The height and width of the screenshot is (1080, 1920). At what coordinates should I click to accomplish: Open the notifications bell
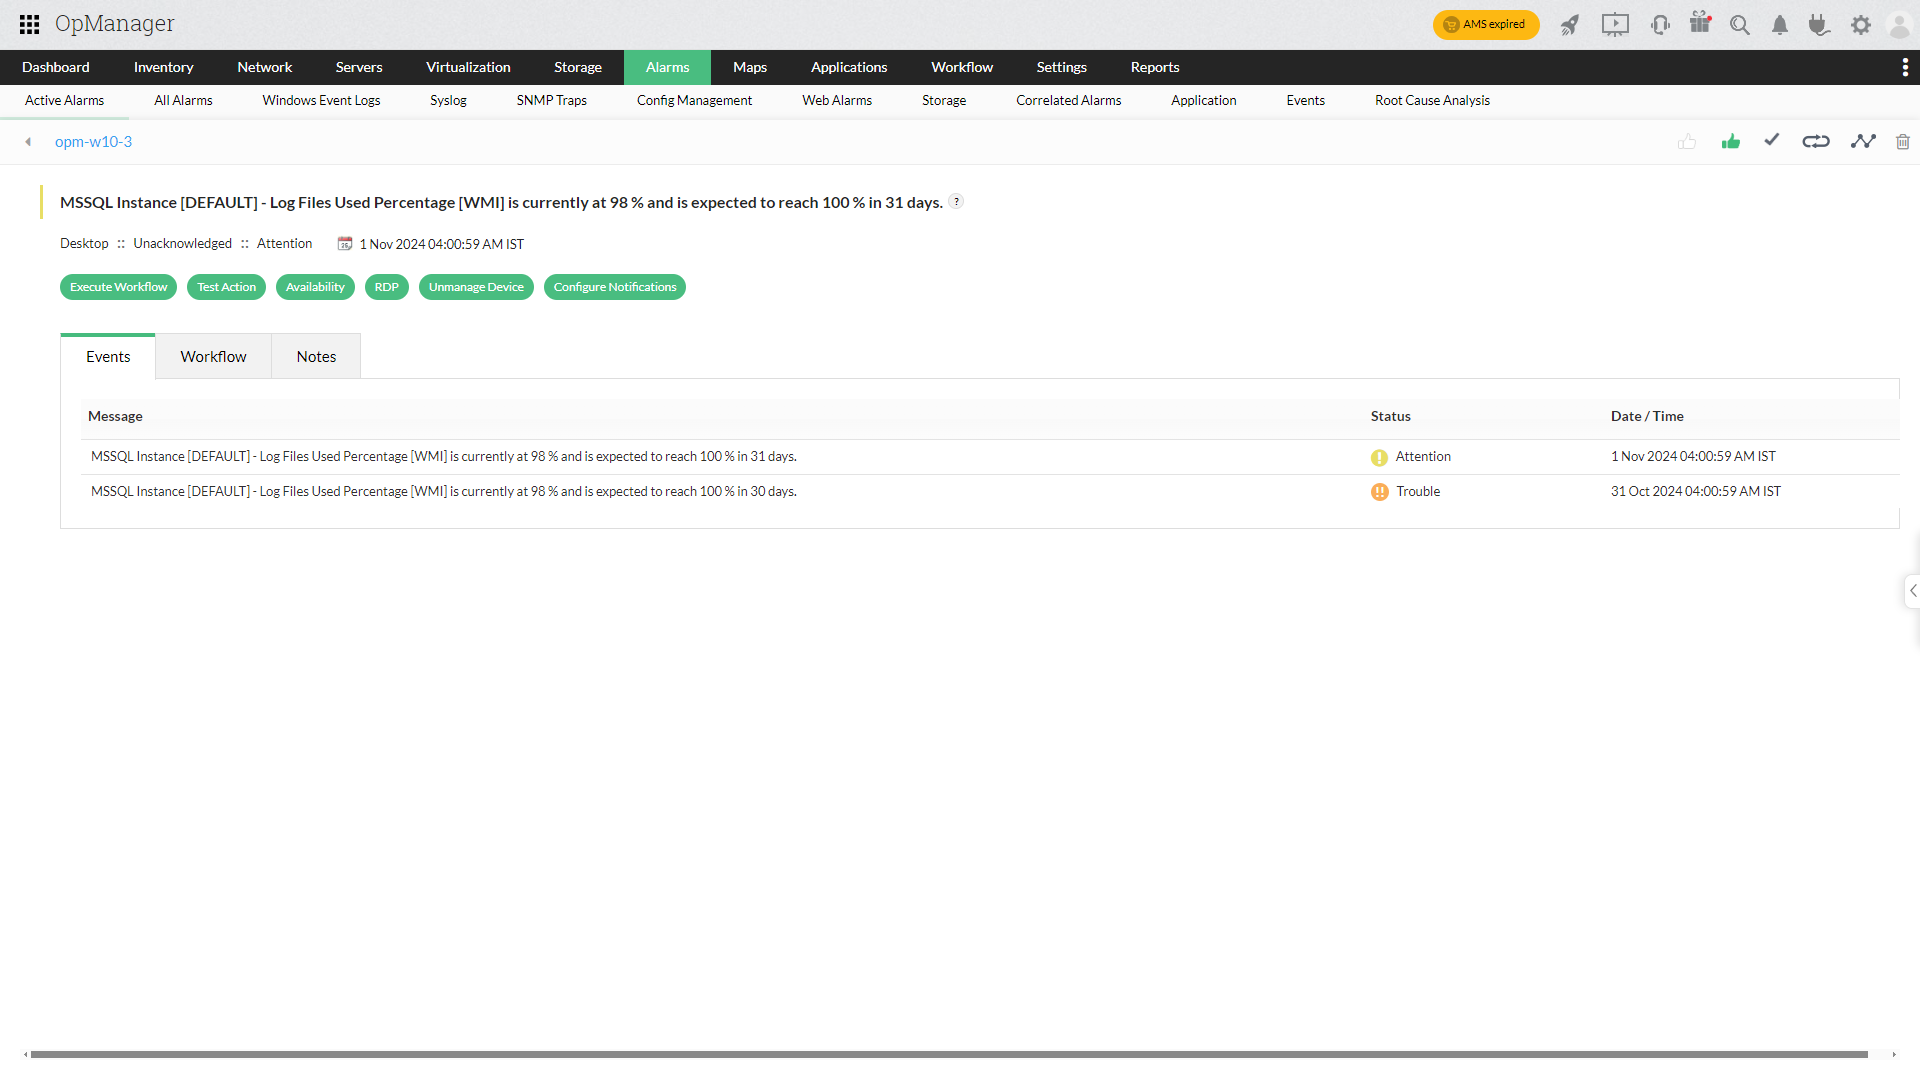click(x=1779, y=25)
